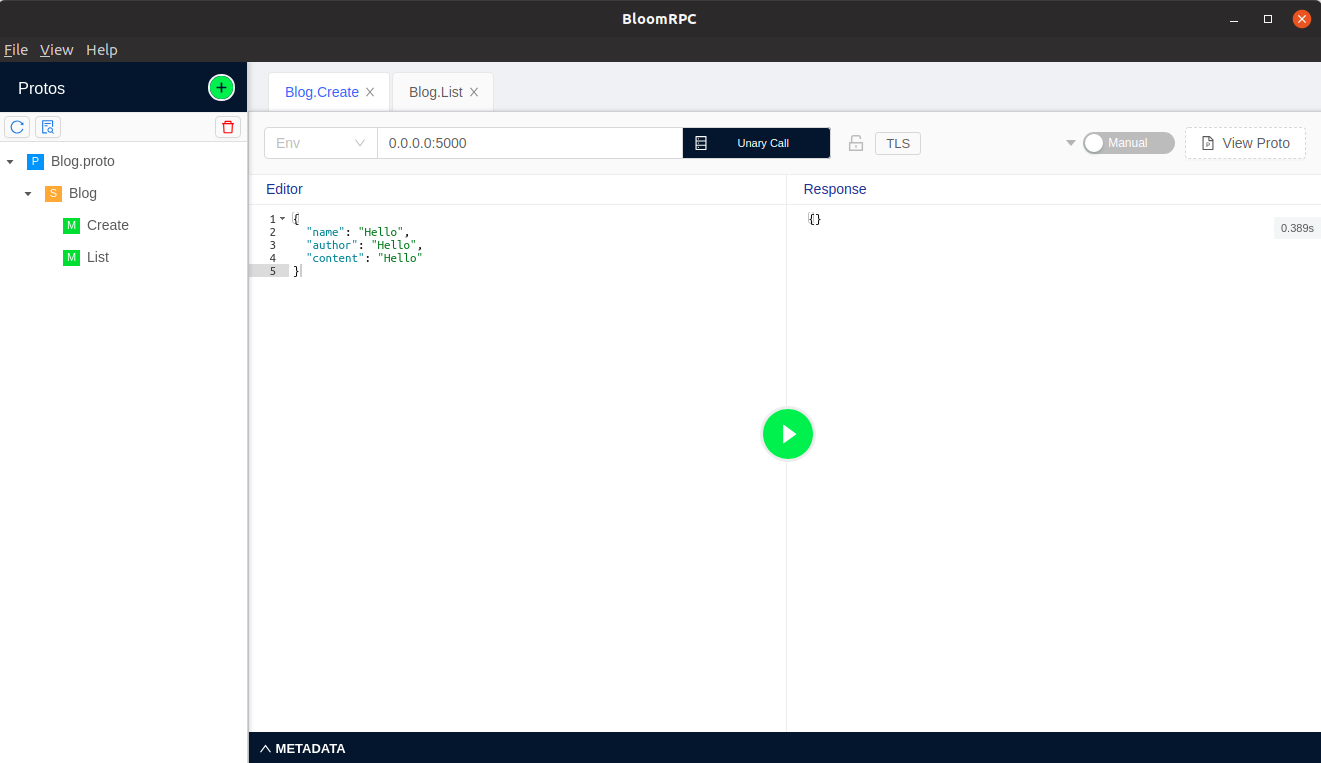The image size is (1321, 763).
Task: Click the Editor heading label
Action: [x=284, y=189]
